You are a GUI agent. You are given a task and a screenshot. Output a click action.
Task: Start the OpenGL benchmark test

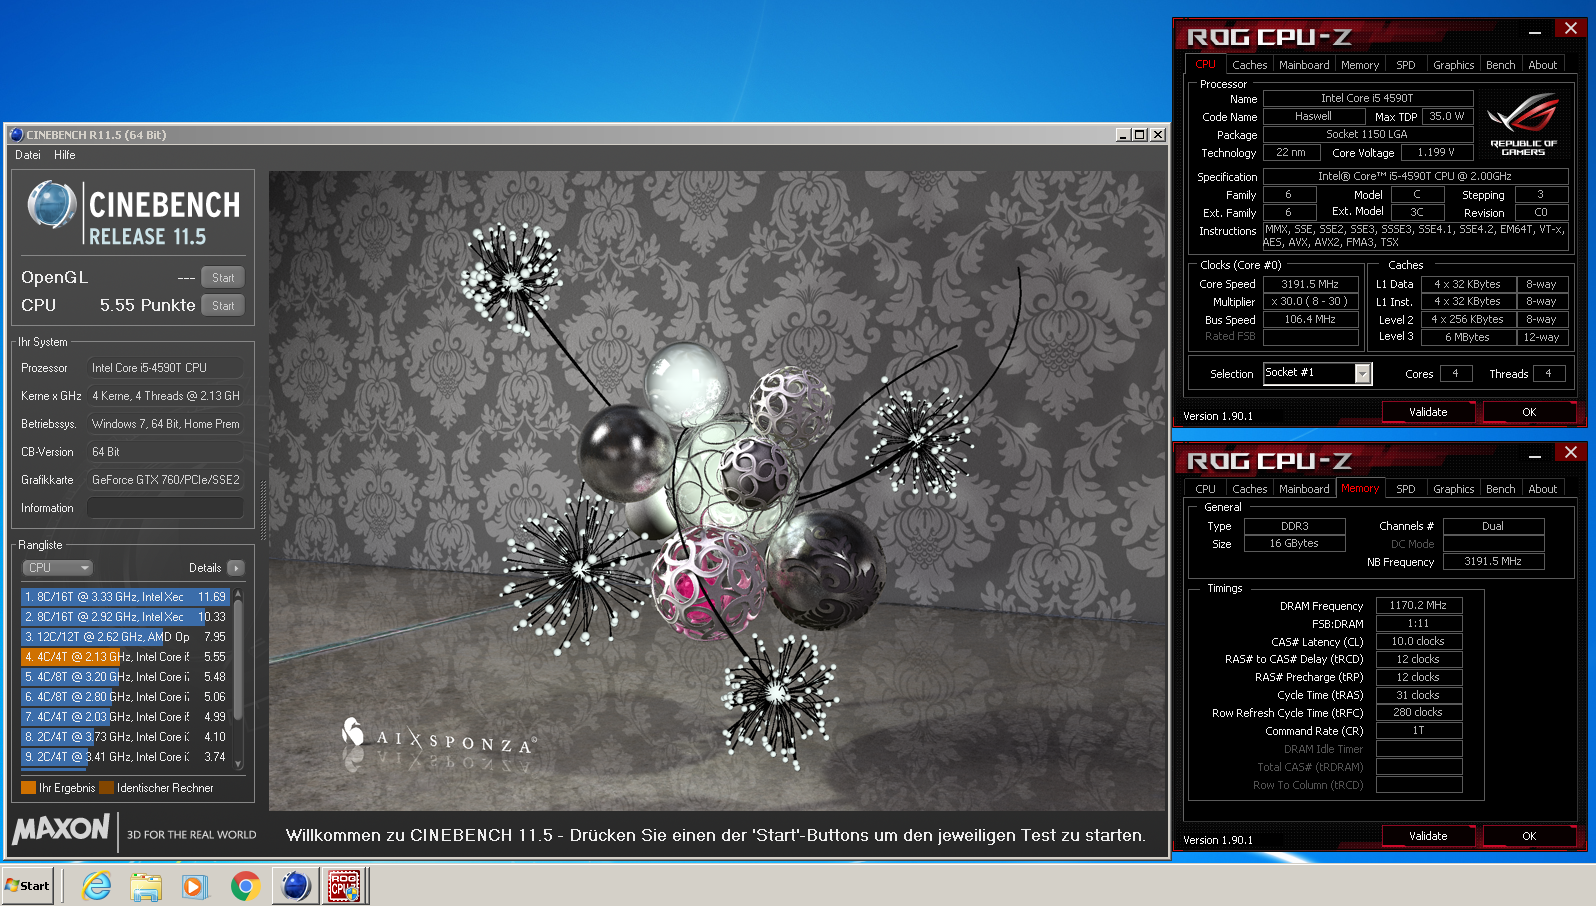tap(223, 278)
